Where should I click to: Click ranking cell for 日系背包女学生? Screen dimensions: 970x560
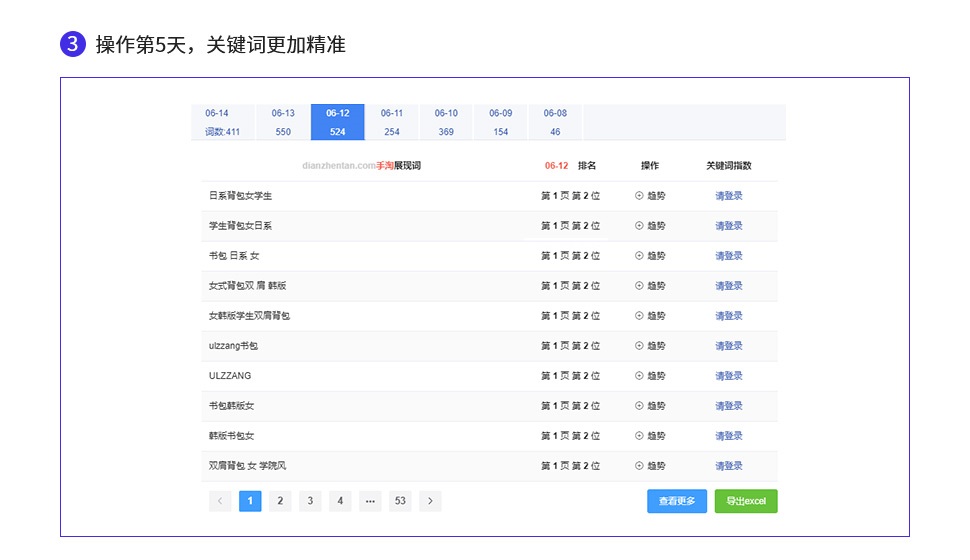pyautogui.click(x=570, y=196)
